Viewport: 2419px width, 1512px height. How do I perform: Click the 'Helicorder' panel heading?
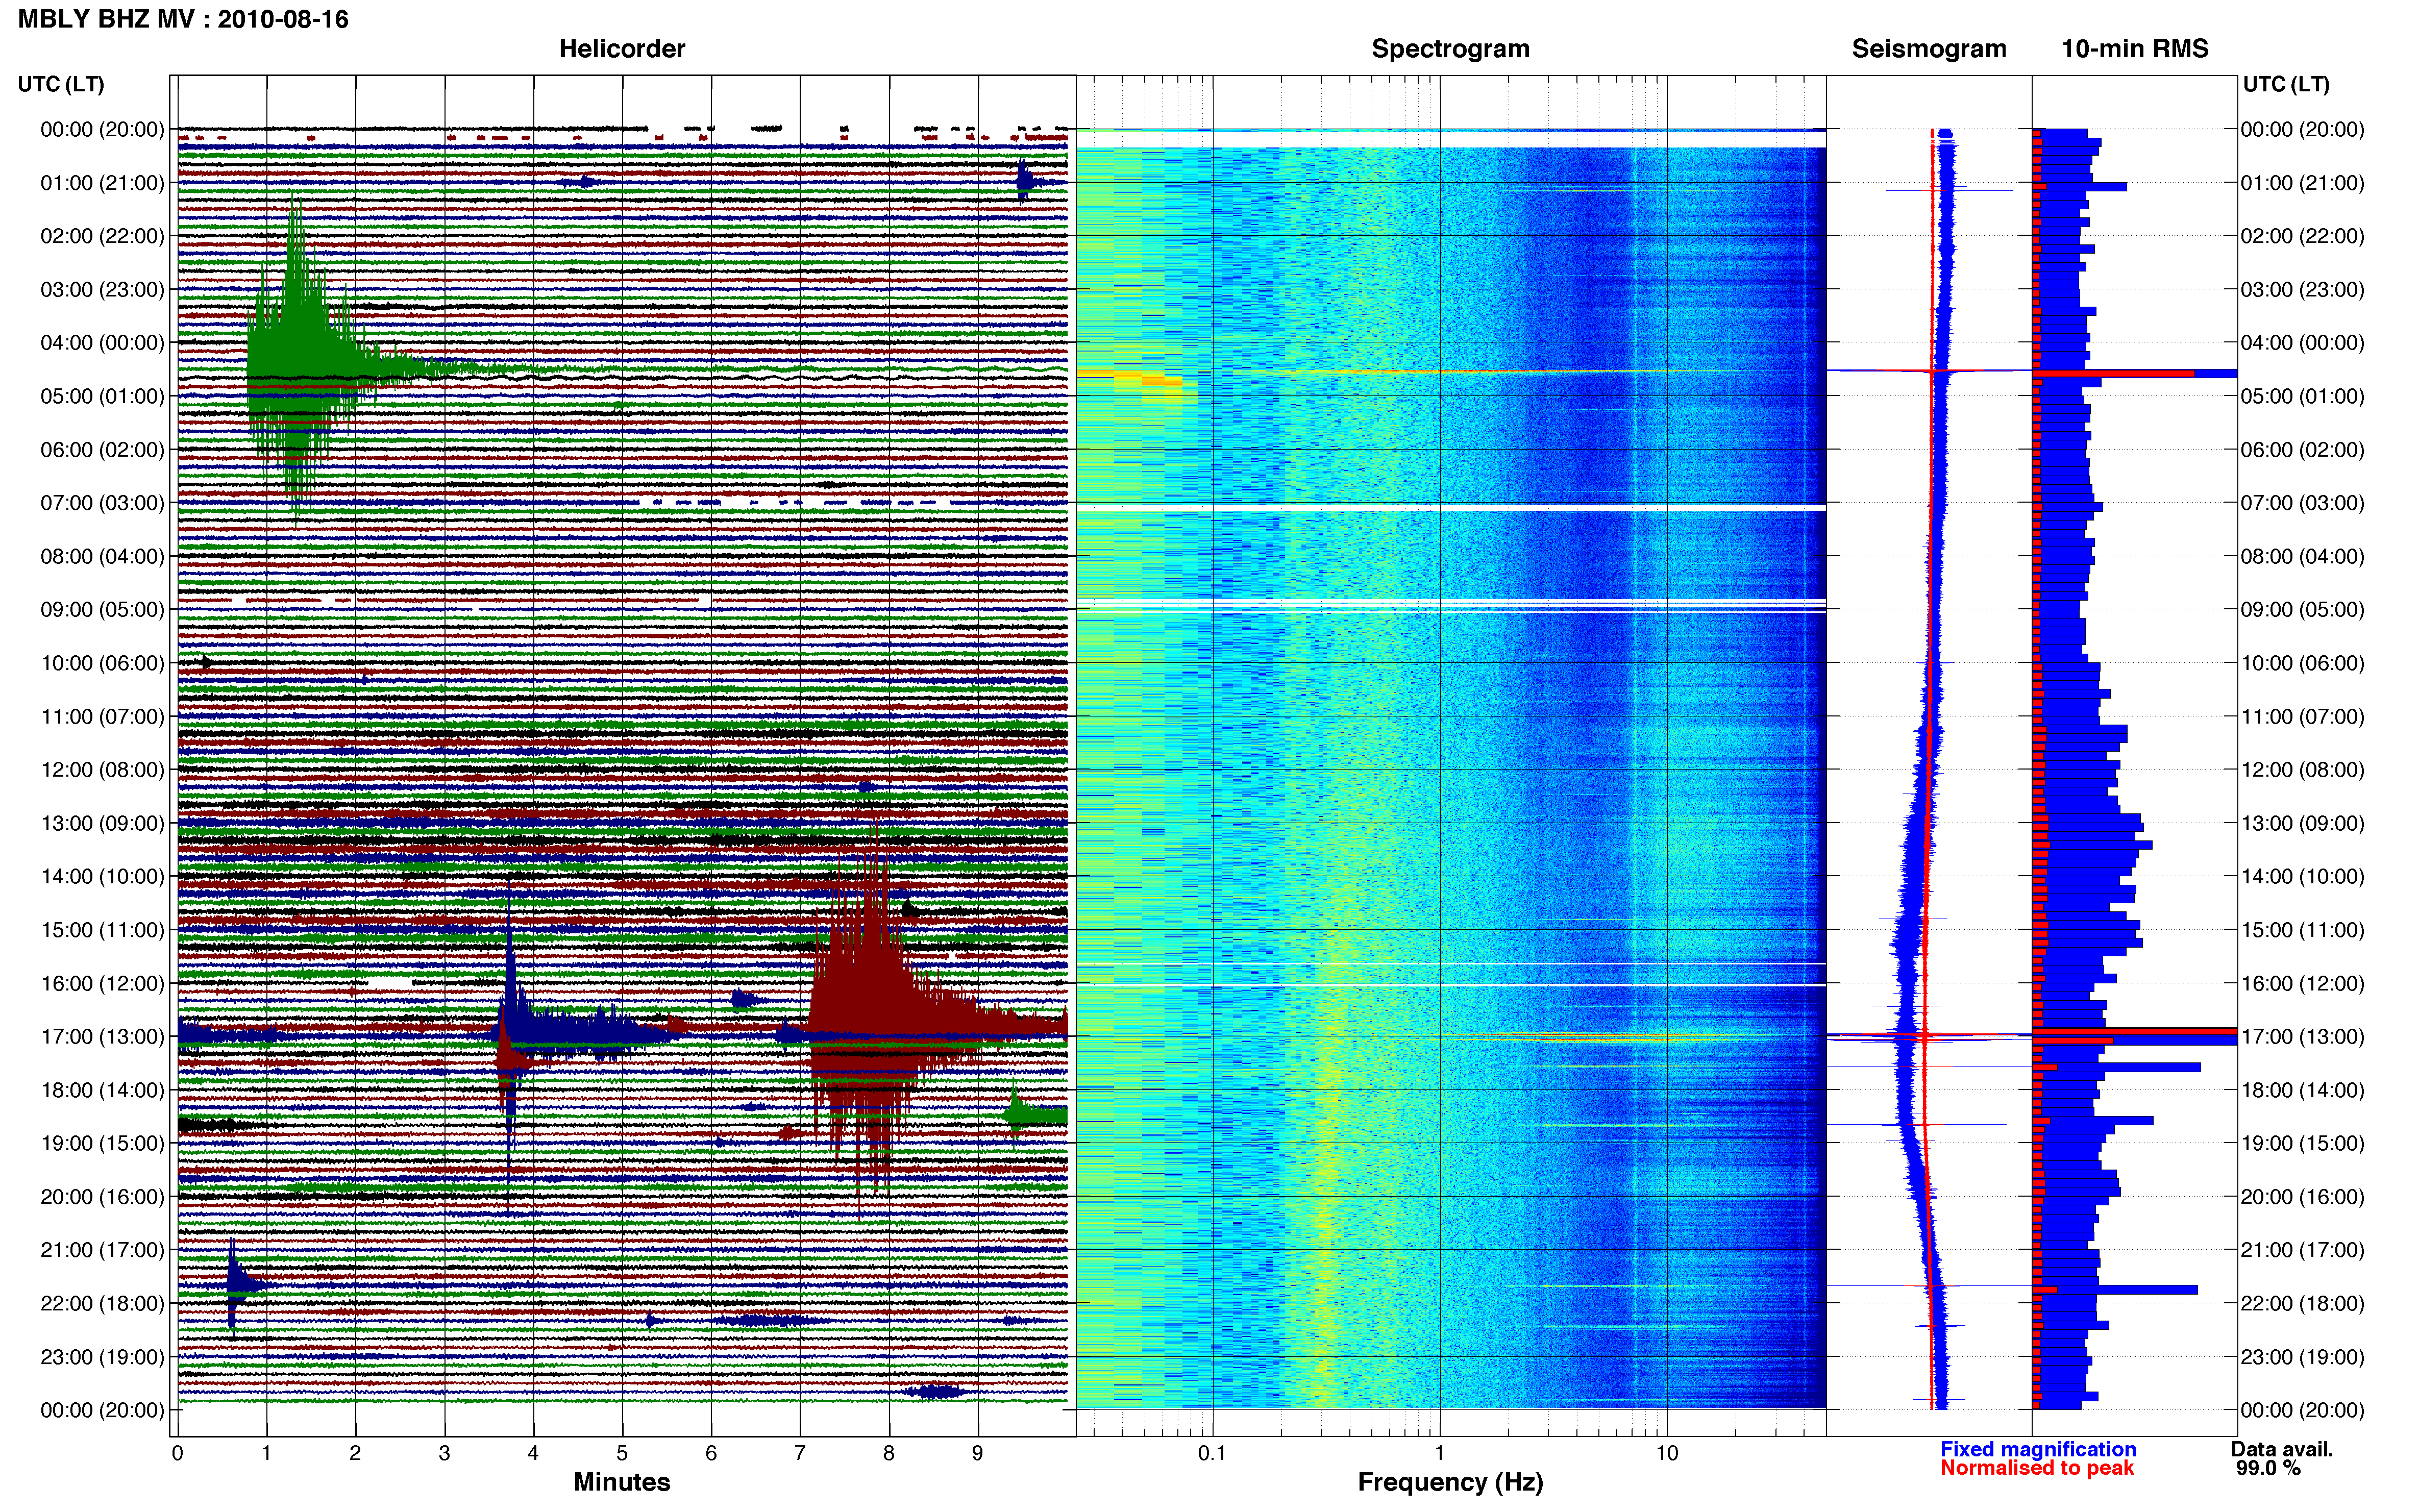point(622,48)
